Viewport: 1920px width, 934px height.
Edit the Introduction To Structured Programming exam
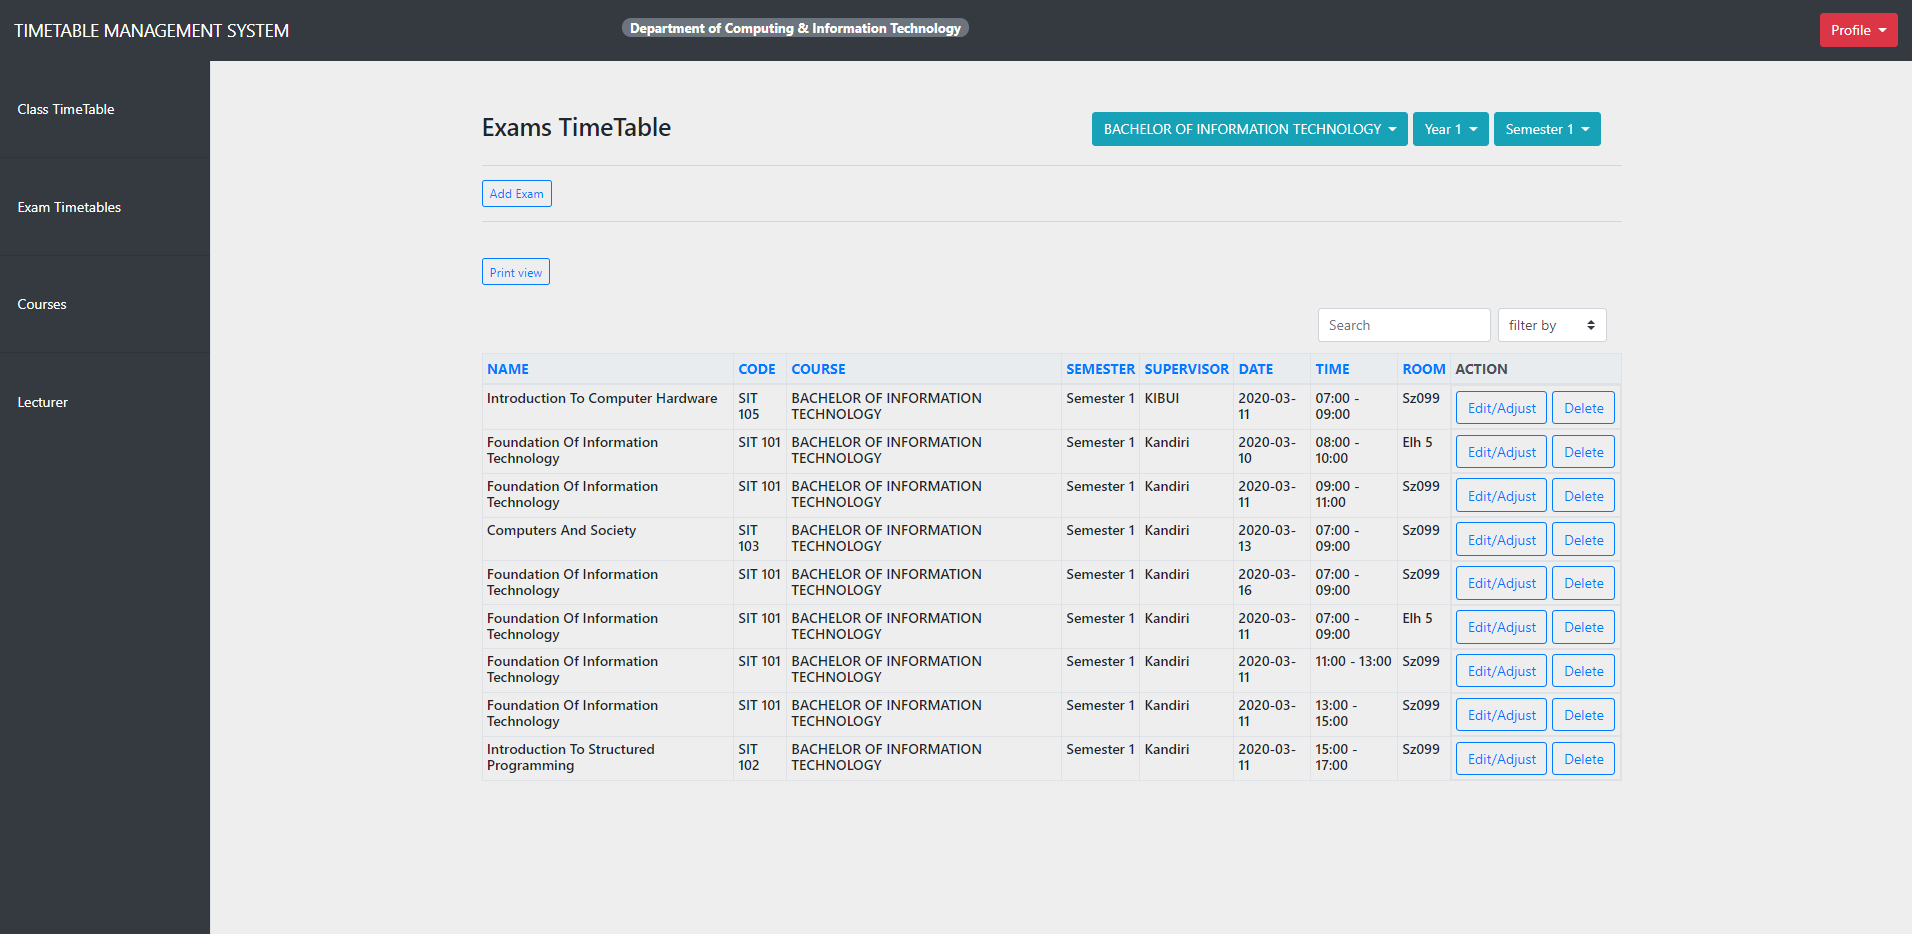1500,758
